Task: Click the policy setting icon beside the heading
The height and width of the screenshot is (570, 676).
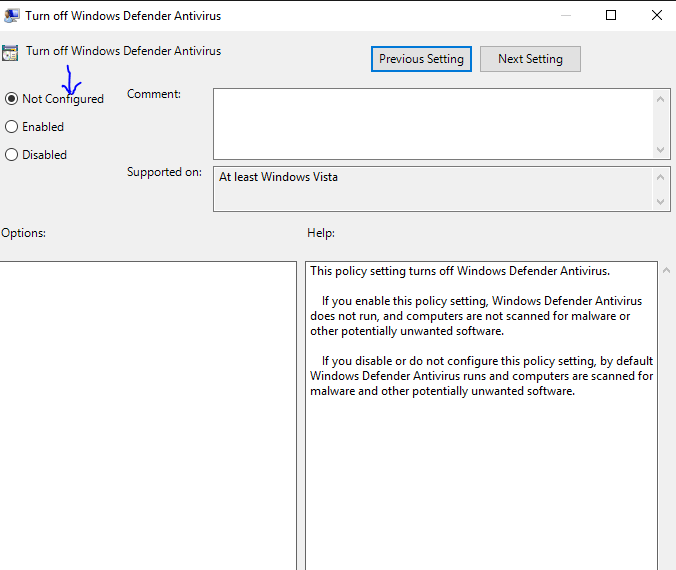Action: [10, 53]
